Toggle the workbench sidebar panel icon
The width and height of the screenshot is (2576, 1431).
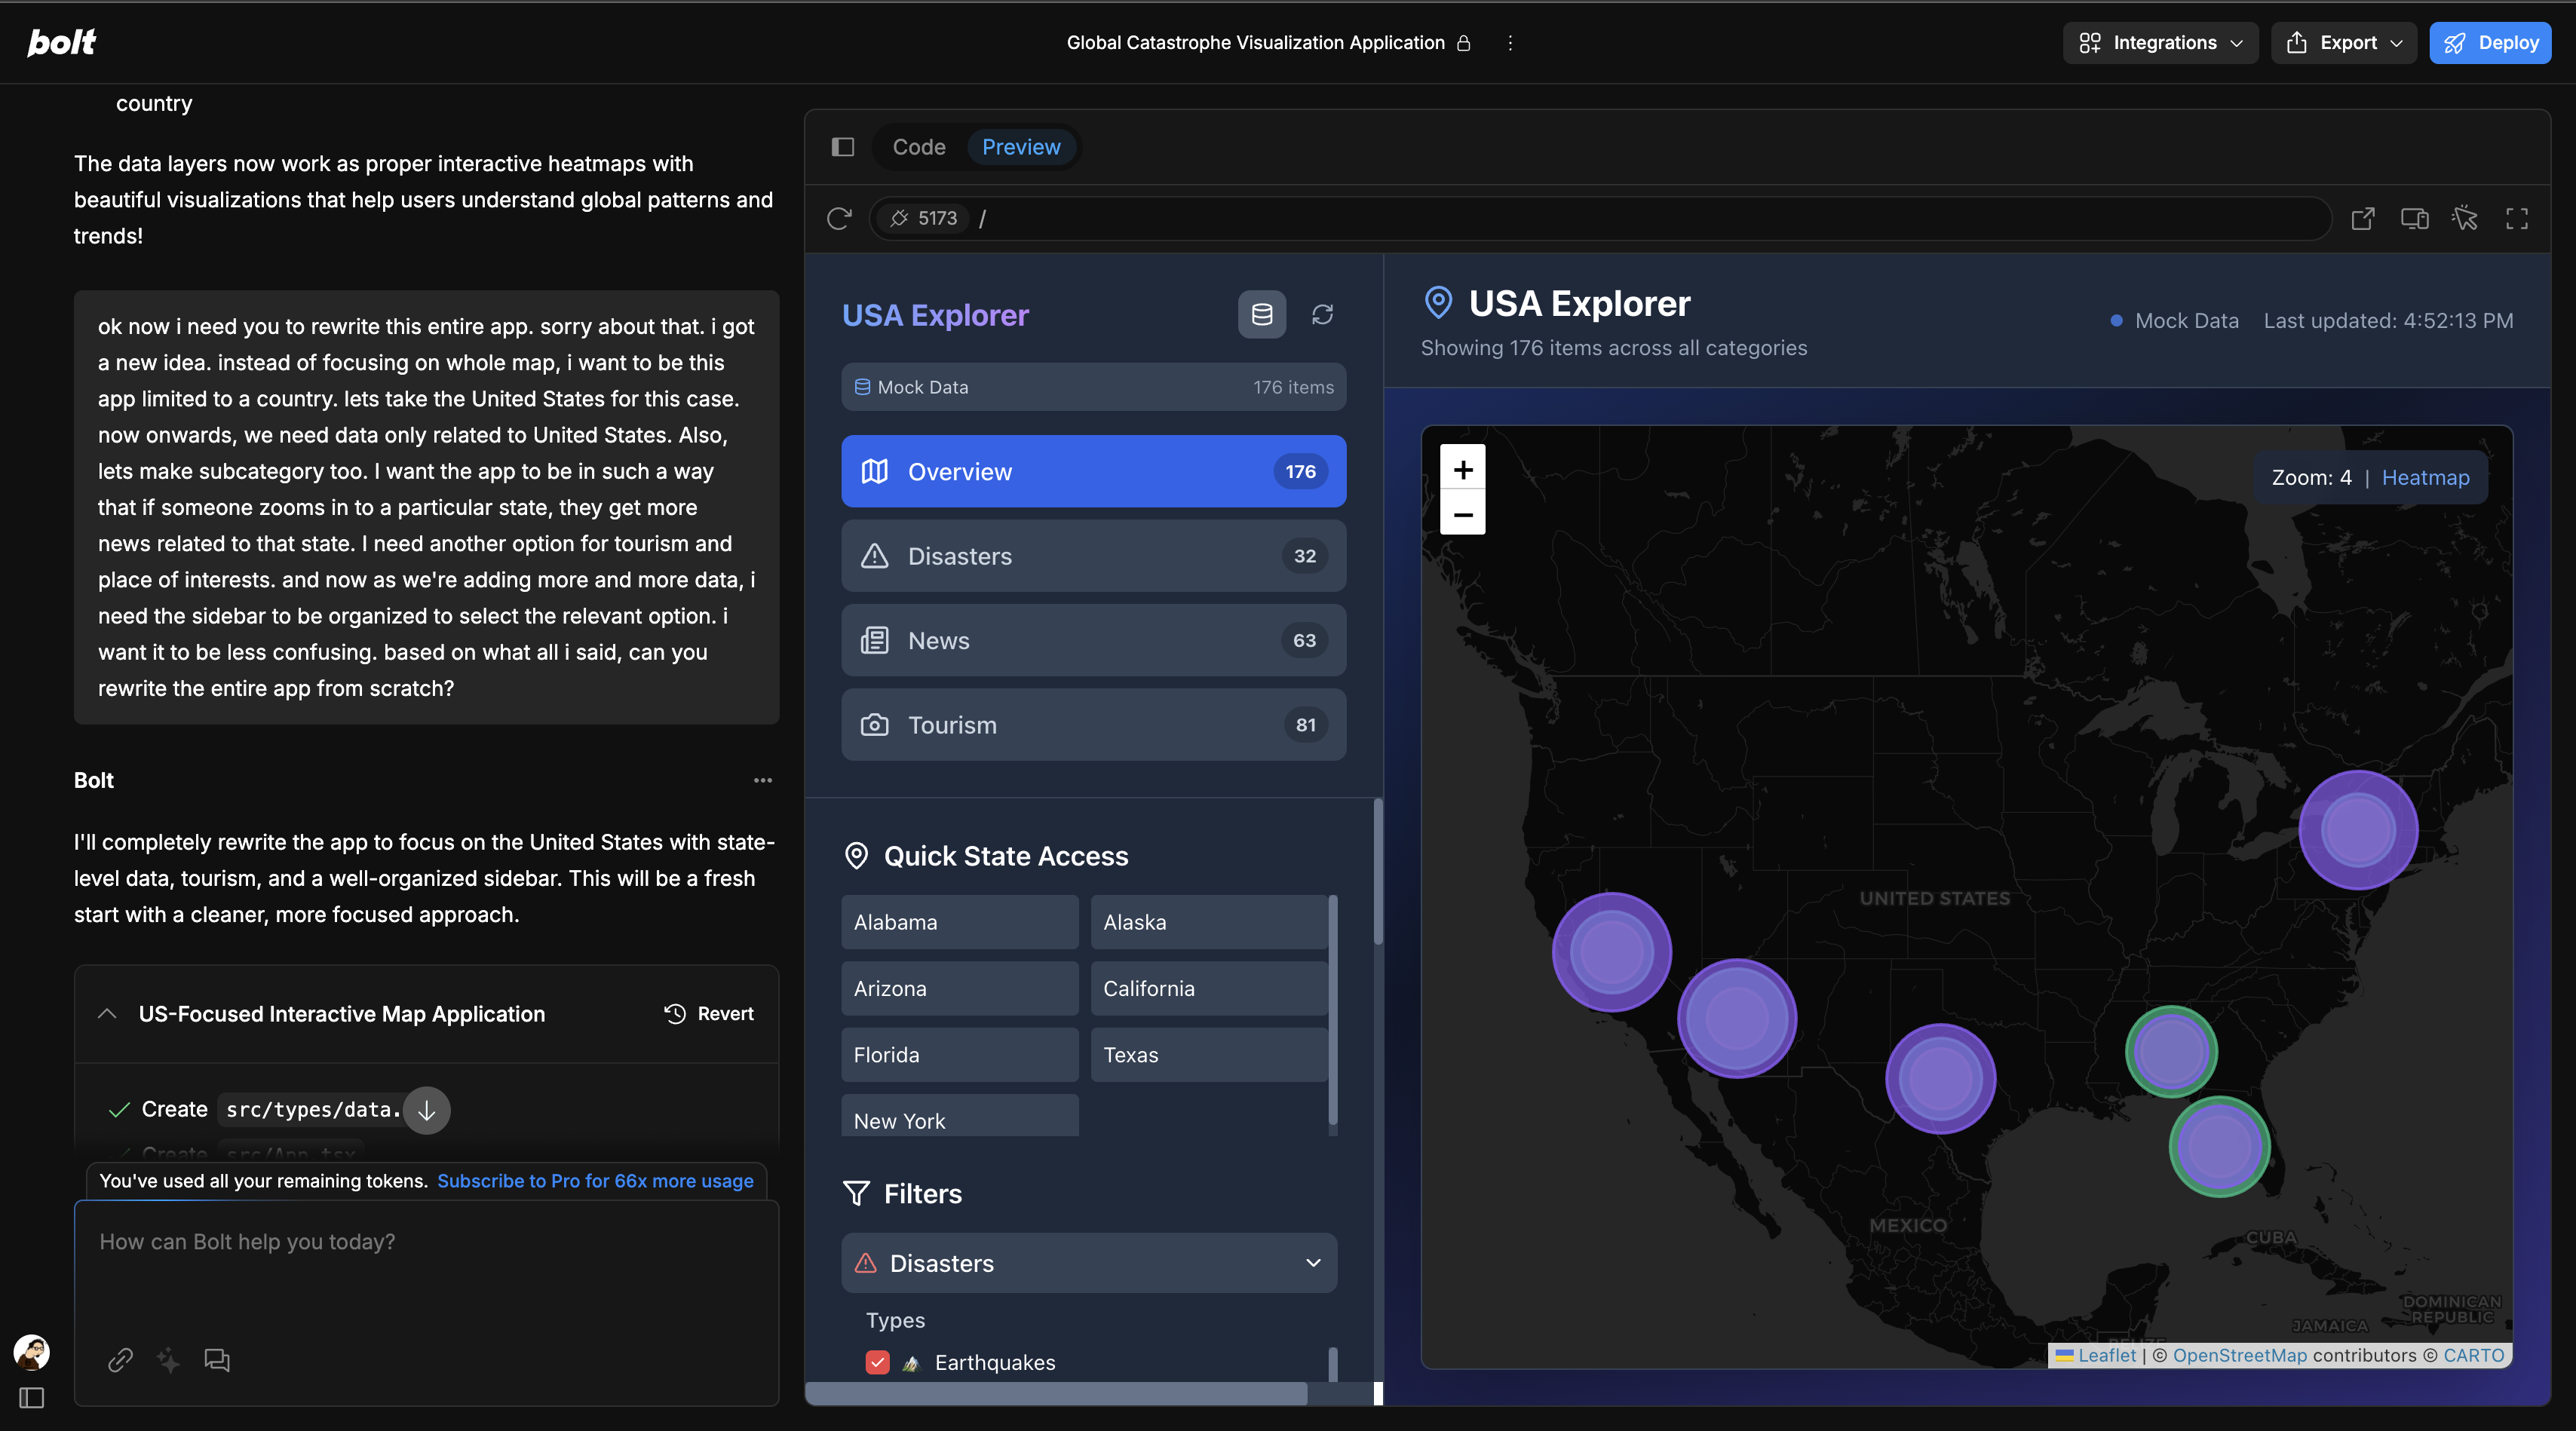click(843, 147)
